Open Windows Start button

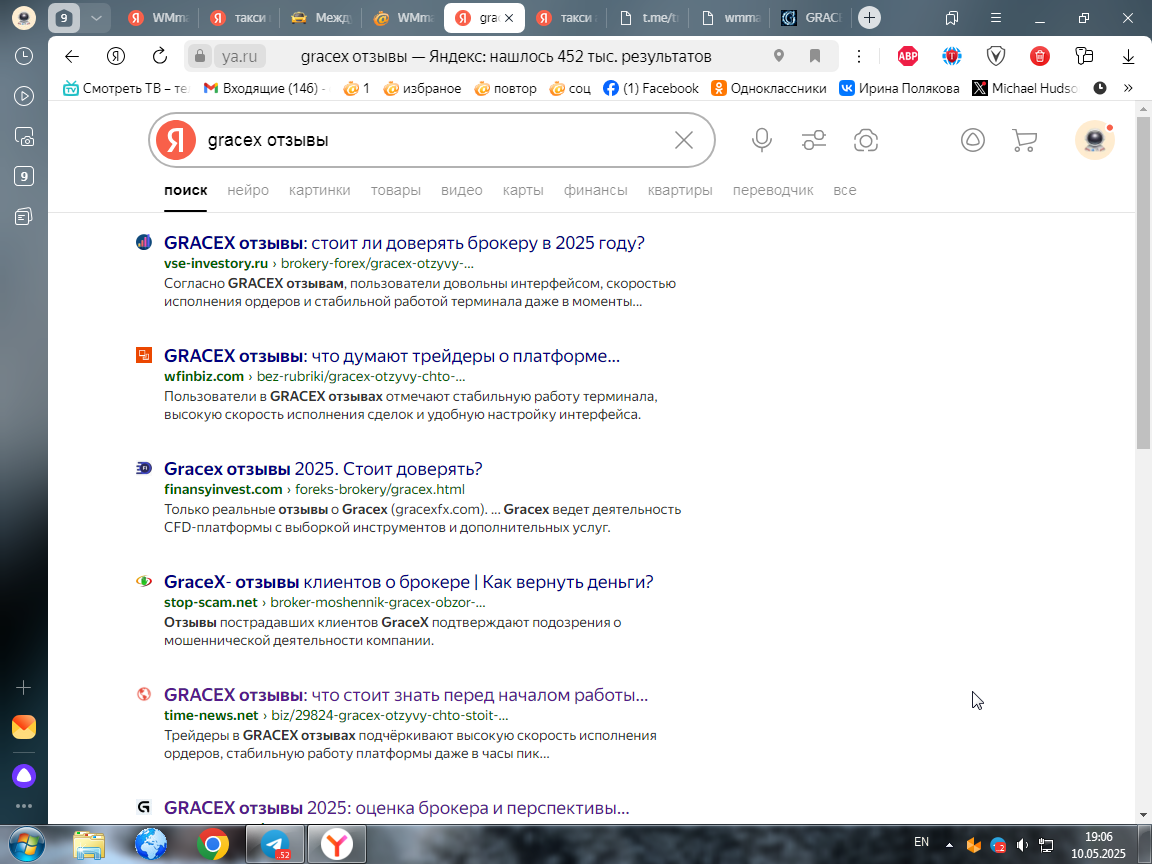click(x=26, y=845)
